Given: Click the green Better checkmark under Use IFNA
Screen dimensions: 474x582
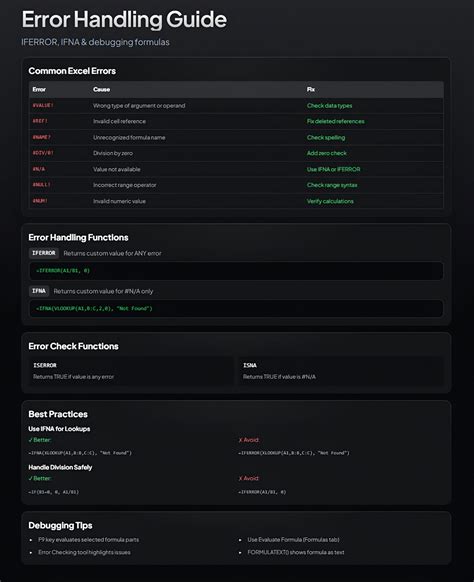Looking at the screenshot, I should click(x=40, y=440).
